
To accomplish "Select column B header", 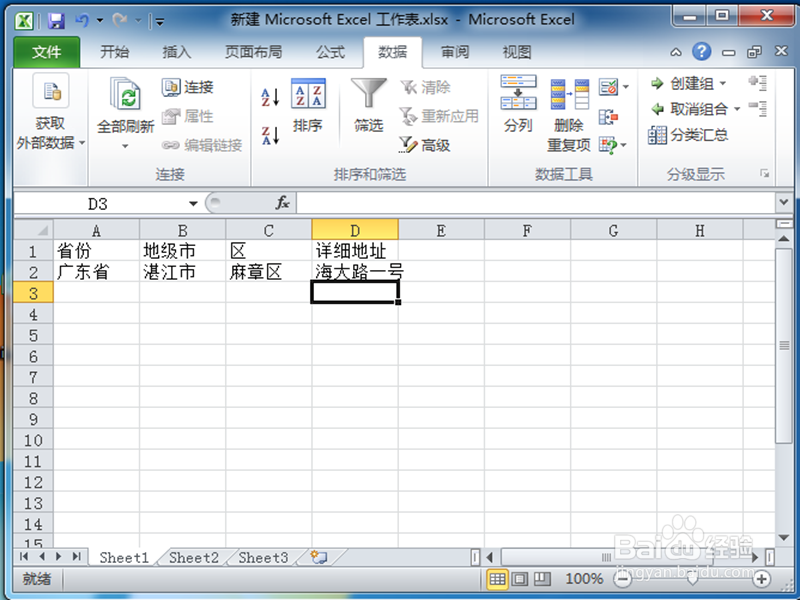I will [183, 230].
